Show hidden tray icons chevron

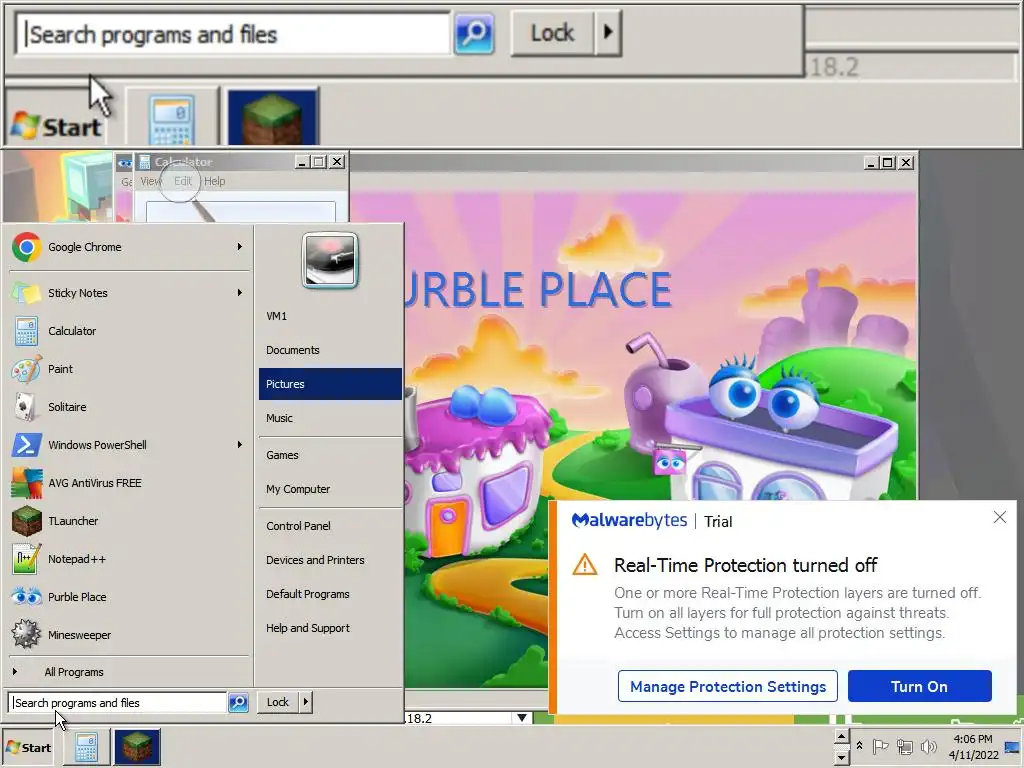(859, 746)
